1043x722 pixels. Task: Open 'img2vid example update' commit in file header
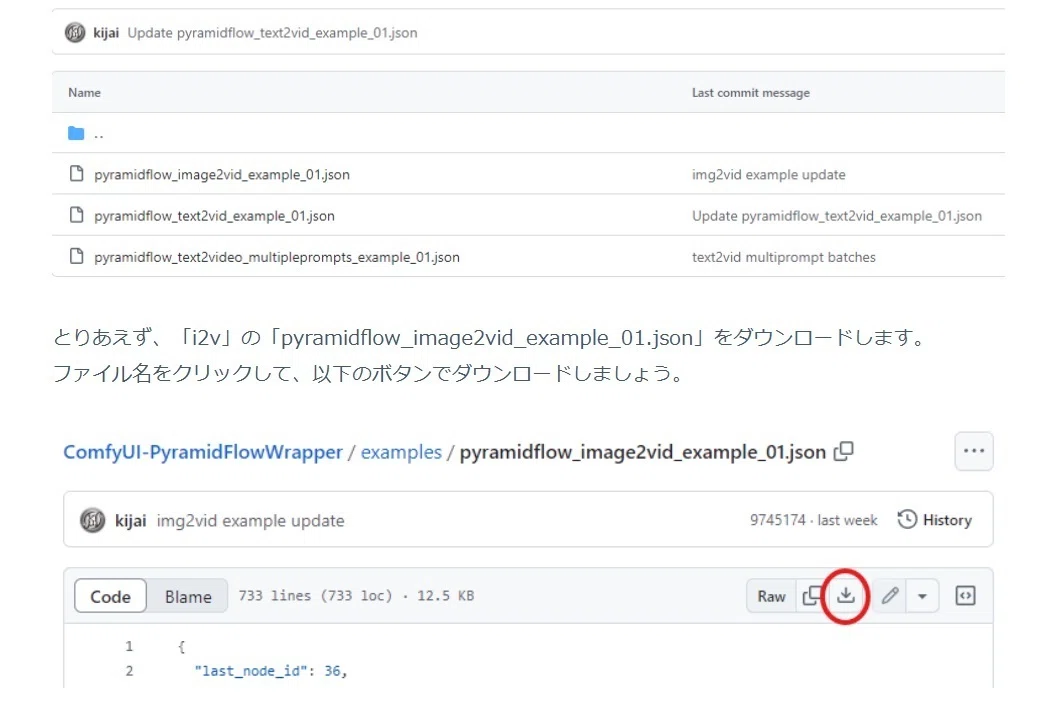pyautogui.click(x=250, y=520)
